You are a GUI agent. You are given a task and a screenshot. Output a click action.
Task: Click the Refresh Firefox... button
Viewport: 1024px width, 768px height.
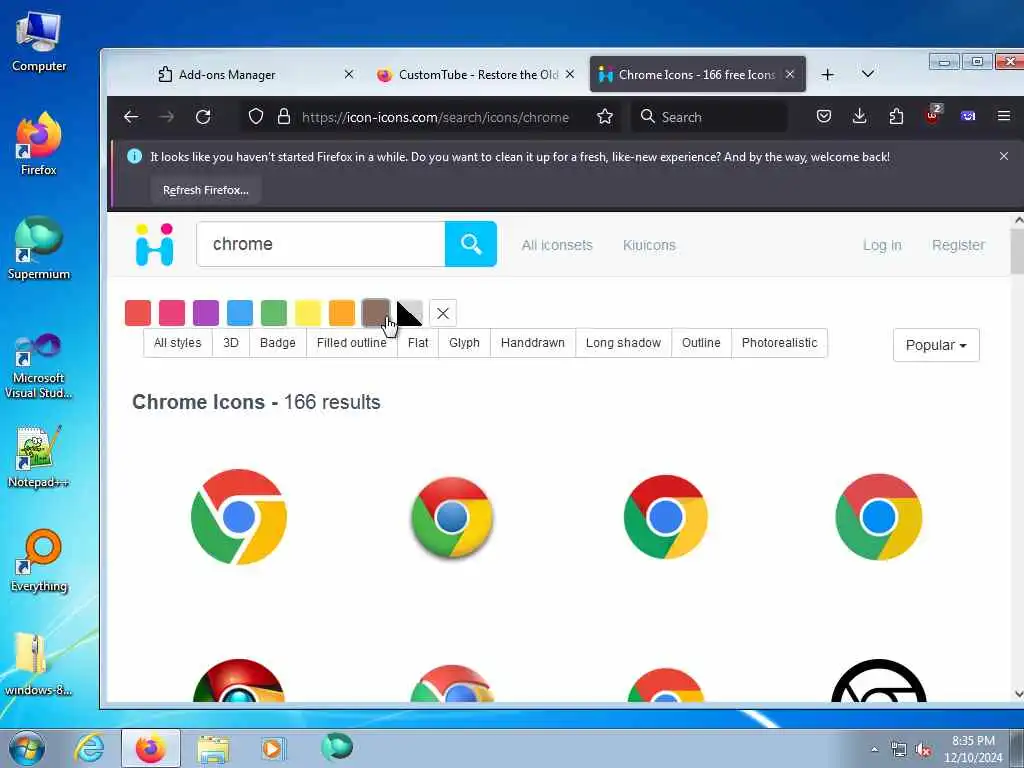206,190
